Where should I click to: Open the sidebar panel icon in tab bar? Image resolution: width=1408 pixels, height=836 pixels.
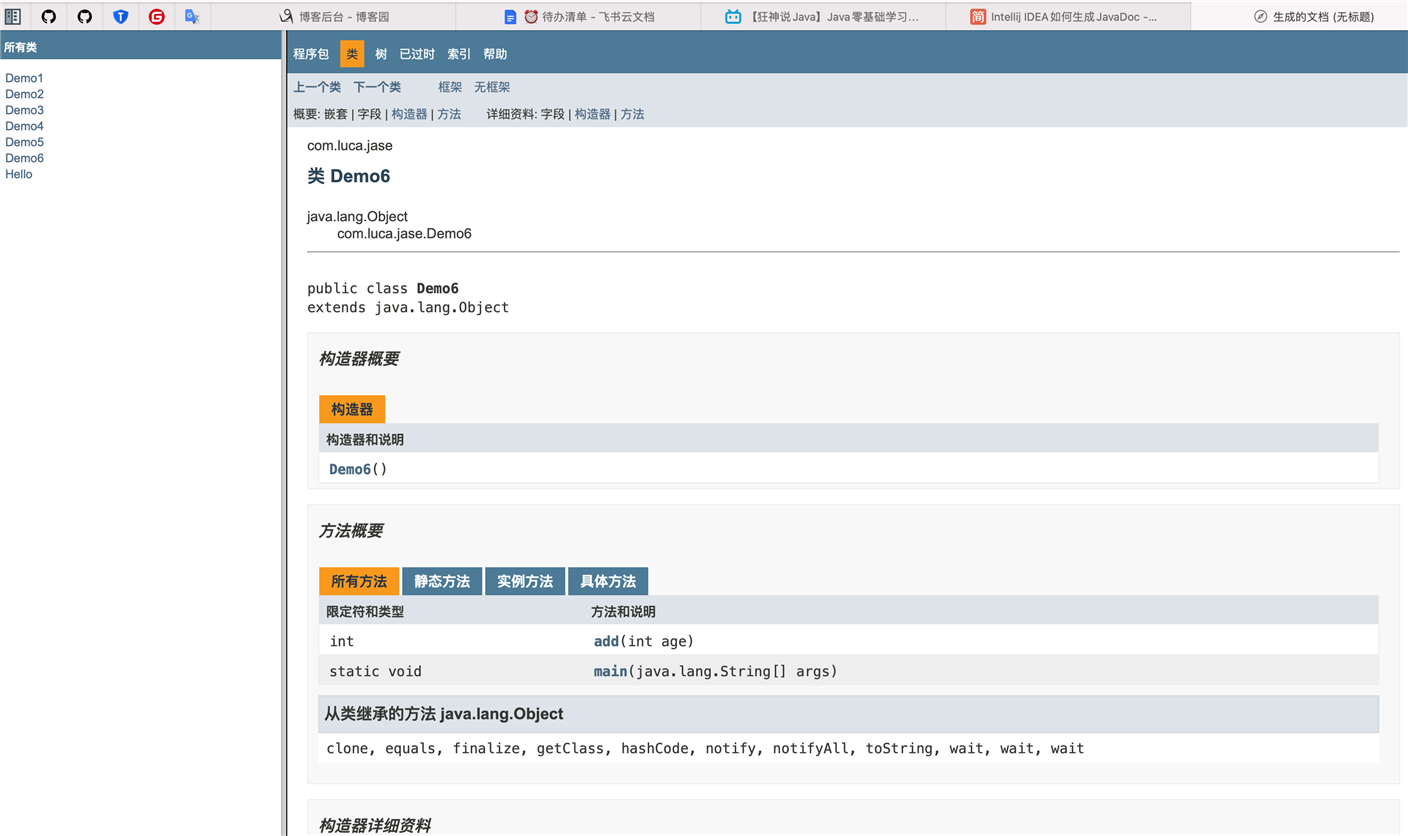coord(13,16)
